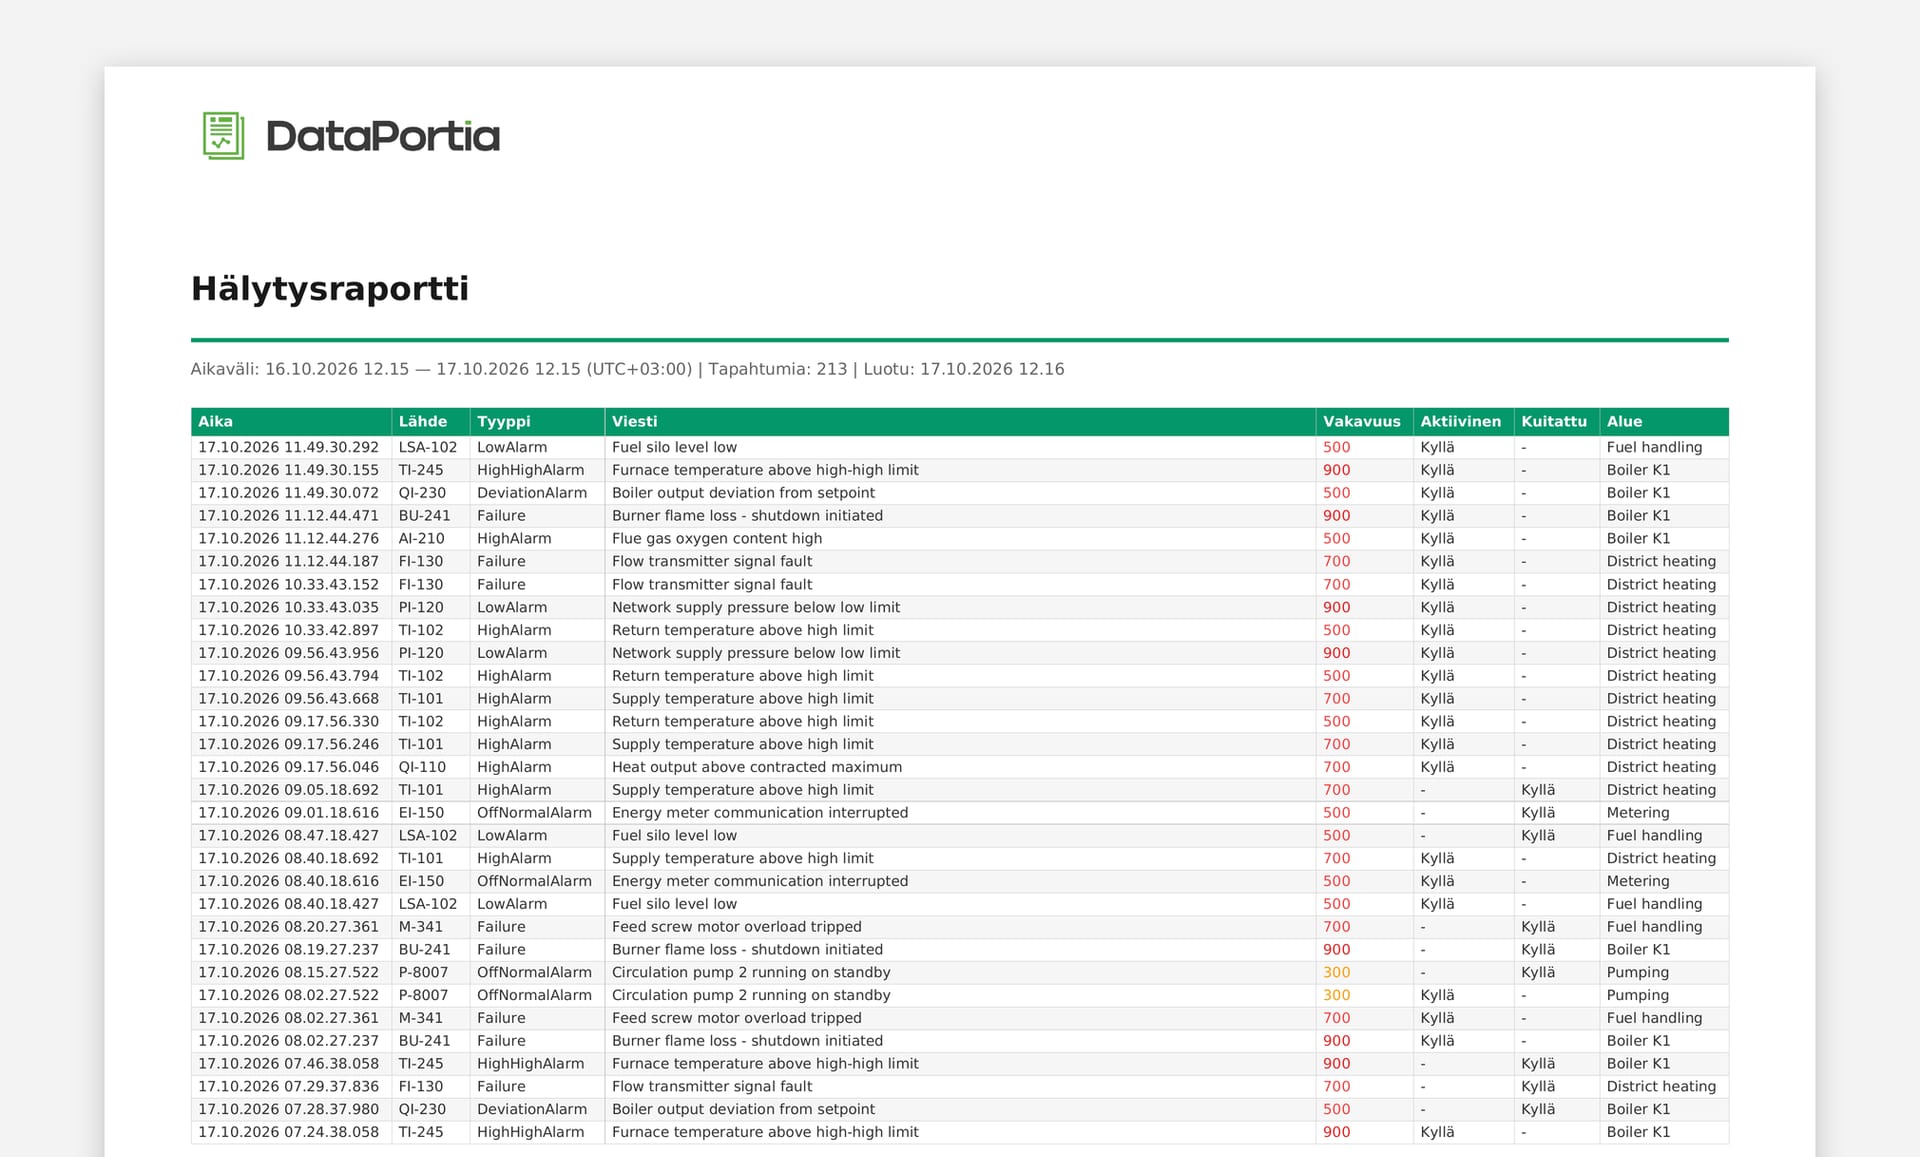
Task: Click the Aikaväli report summary line
Action: (x=627, y=369)
